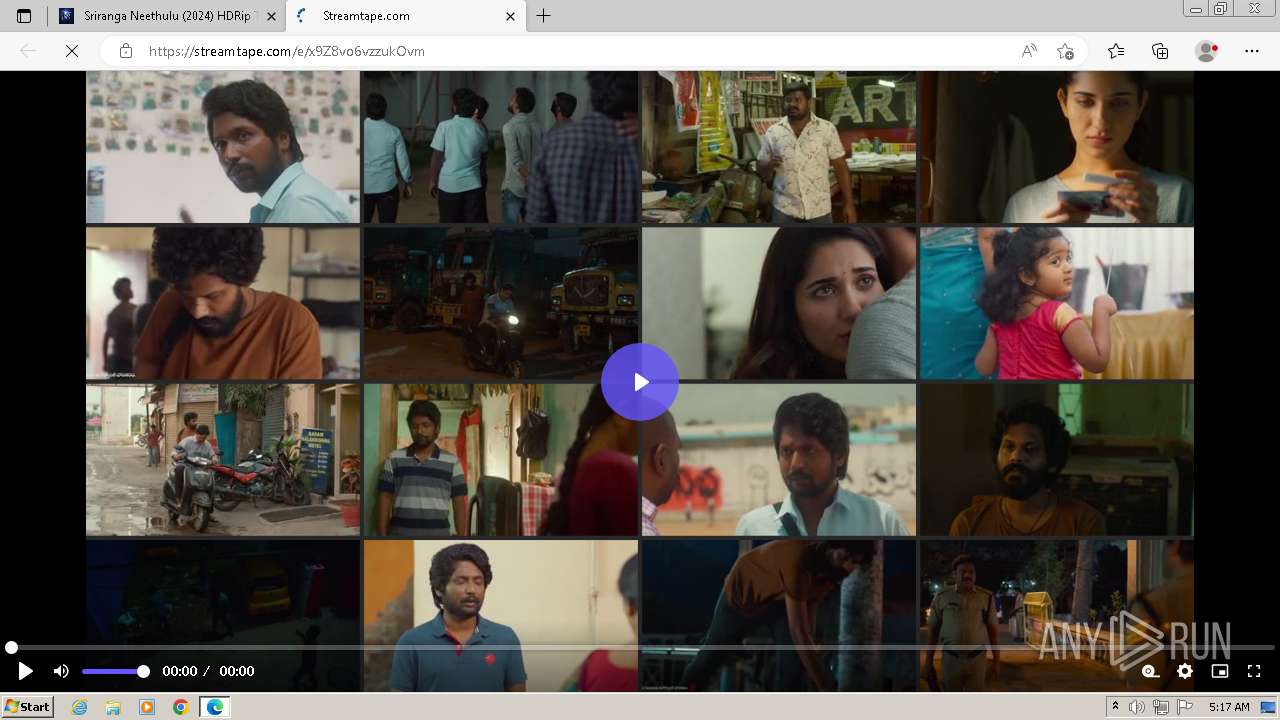Screen dimensions: 1280x720
Task: Enable picture-in-picture mode
Action: 1219,671
